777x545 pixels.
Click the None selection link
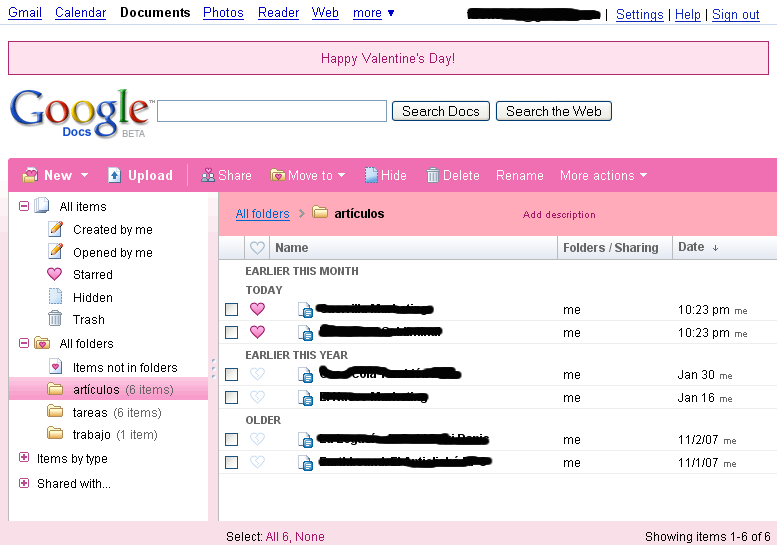coord(310,537)
